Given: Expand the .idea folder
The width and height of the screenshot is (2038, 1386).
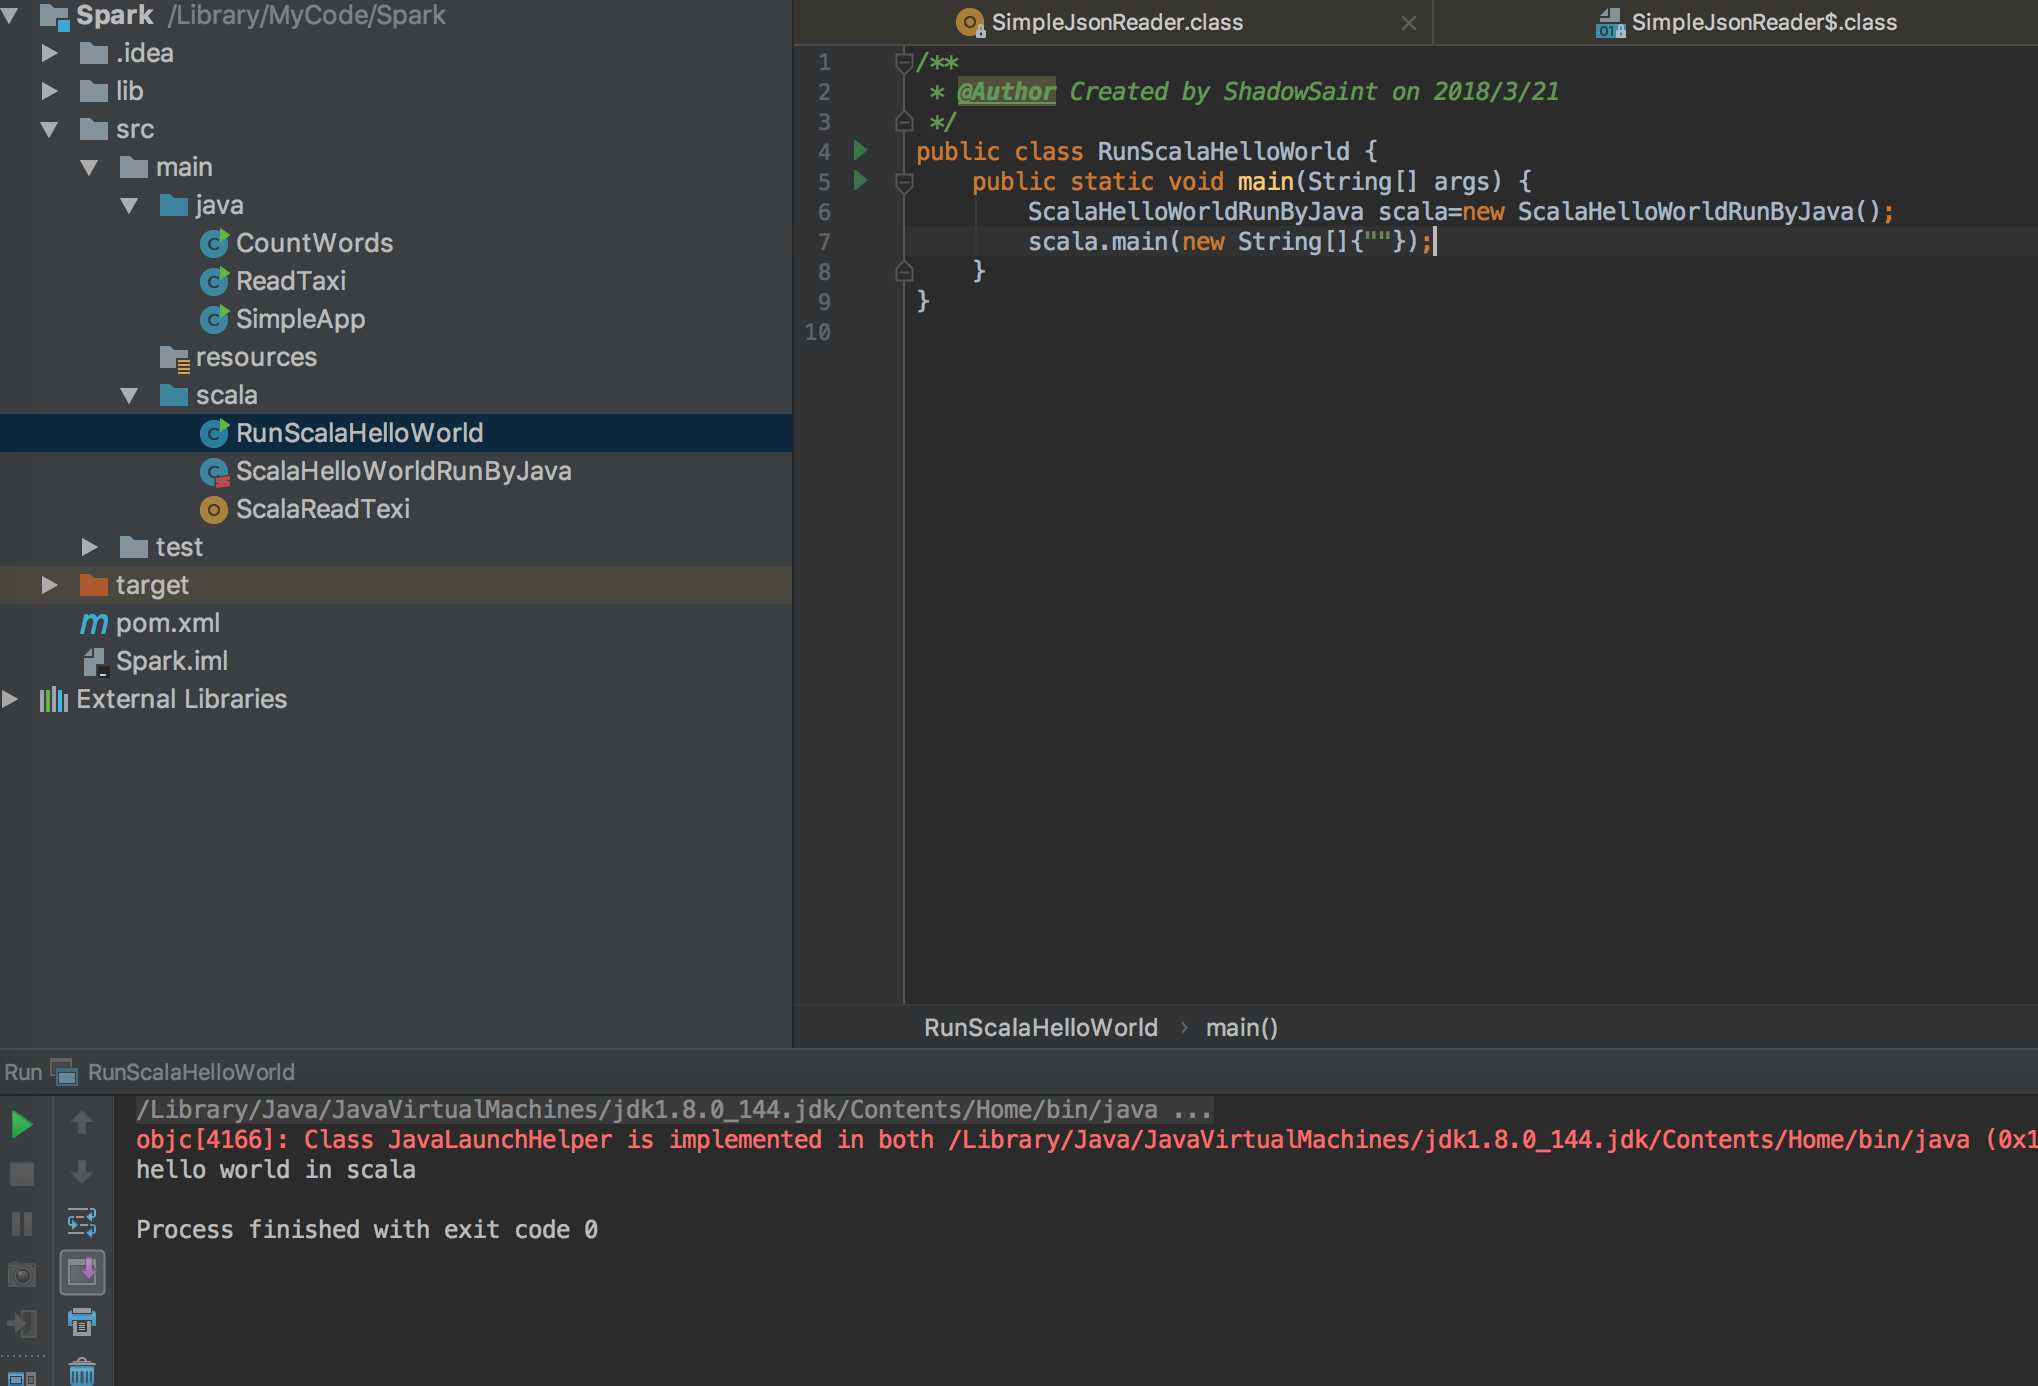Looking at the screenshot, I should click(49, 53).
